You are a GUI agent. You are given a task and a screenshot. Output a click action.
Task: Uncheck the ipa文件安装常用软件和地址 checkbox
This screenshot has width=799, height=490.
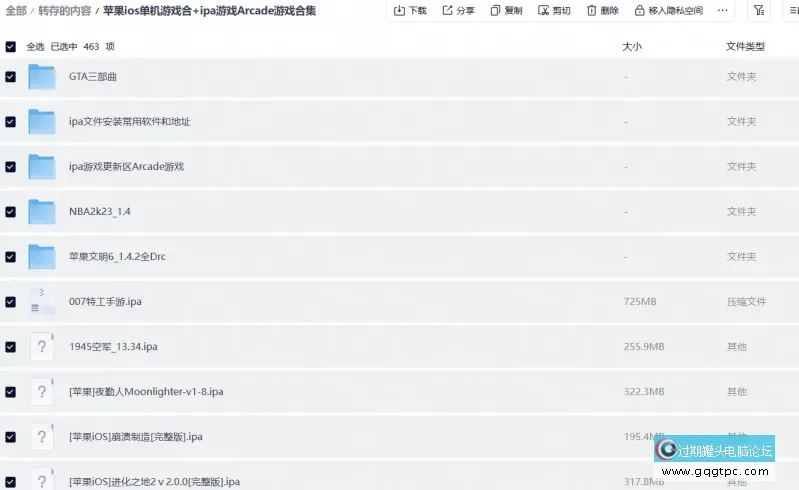point(10,121)
